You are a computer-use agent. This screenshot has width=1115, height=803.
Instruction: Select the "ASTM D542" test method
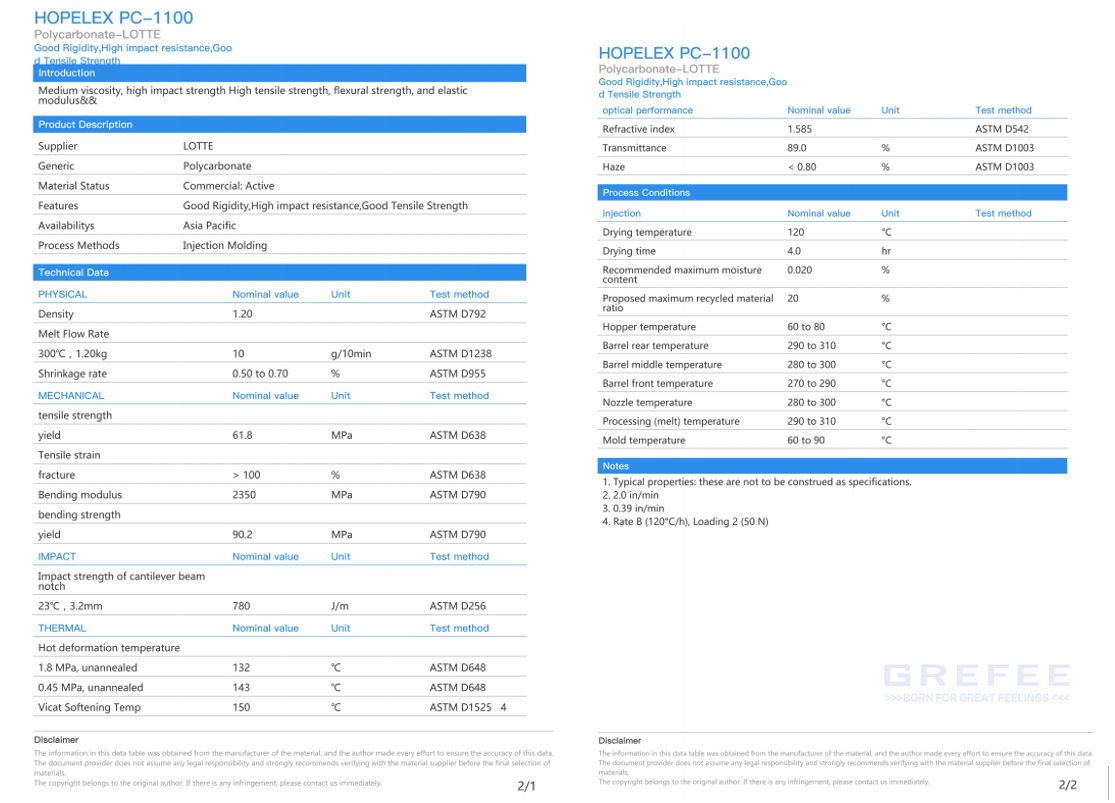click(x=1002, y=129)
